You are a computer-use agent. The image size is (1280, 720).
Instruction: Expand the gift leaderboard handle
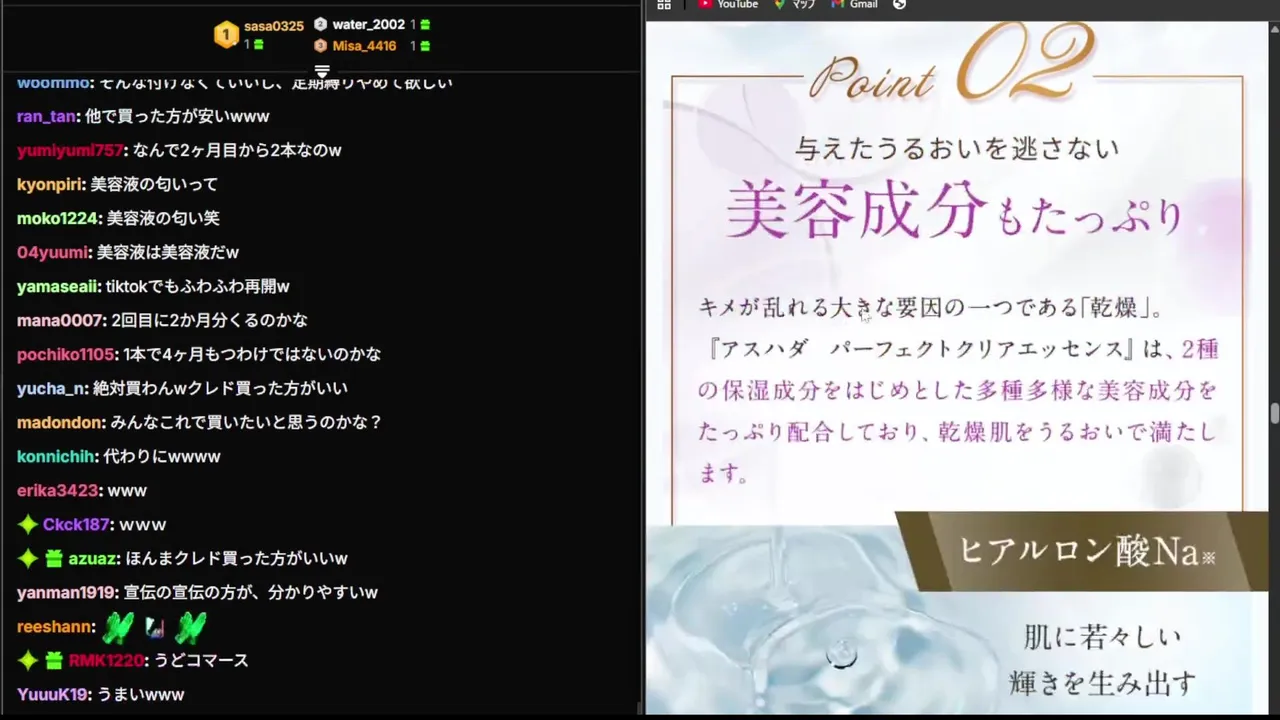pos(322,71)
